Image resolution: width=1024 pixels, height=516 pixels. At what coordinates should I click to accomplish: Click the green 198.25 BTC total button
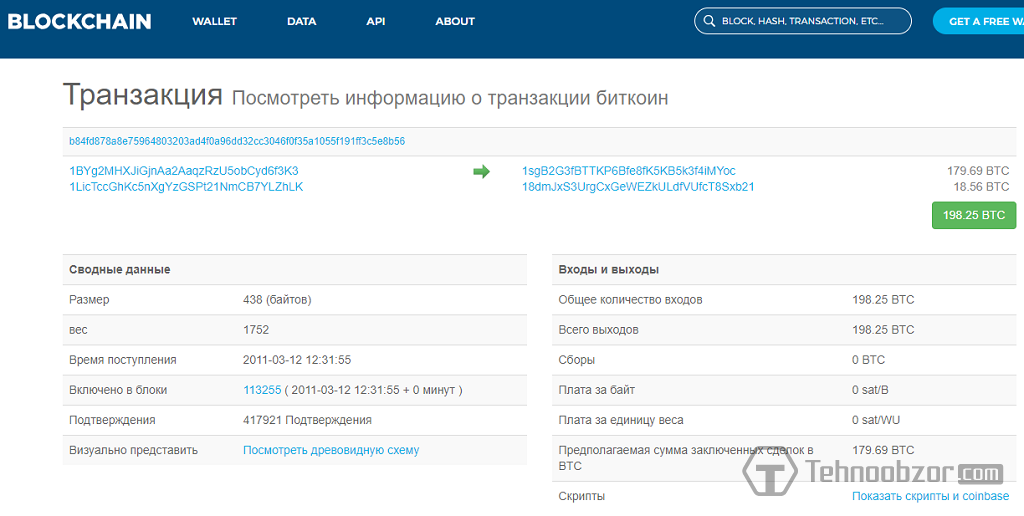(973, 215)
